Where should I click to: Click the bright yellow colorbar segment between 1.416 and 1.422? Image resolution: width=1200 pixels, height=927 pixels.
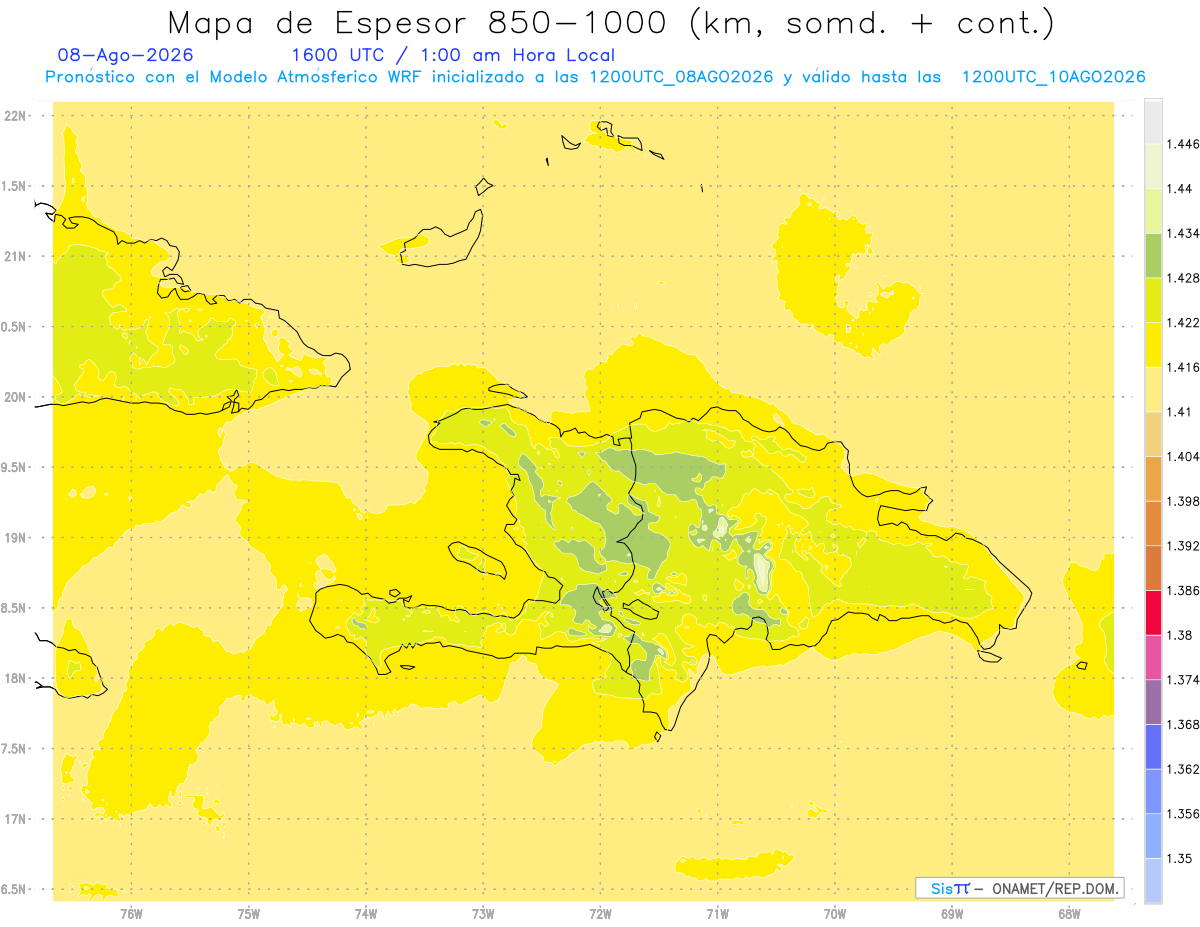tap(1153, 345)
